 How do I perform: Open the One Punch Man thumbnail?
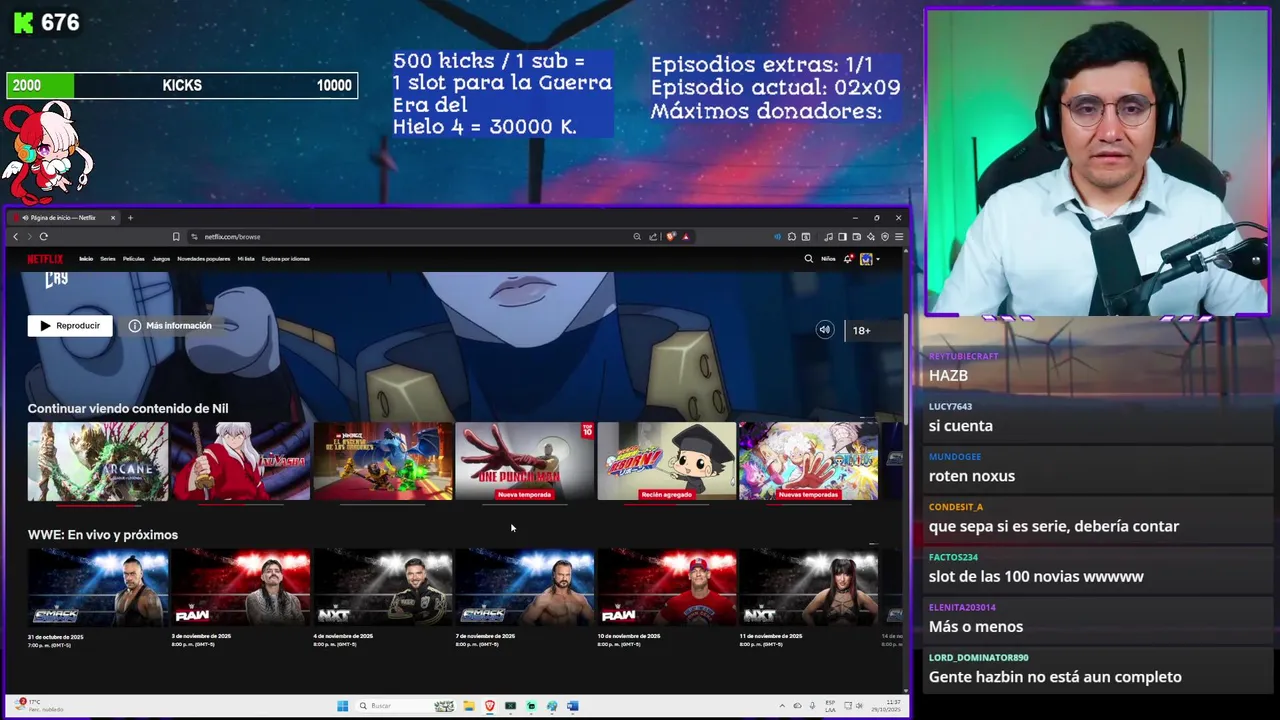[x=525, y=461]
